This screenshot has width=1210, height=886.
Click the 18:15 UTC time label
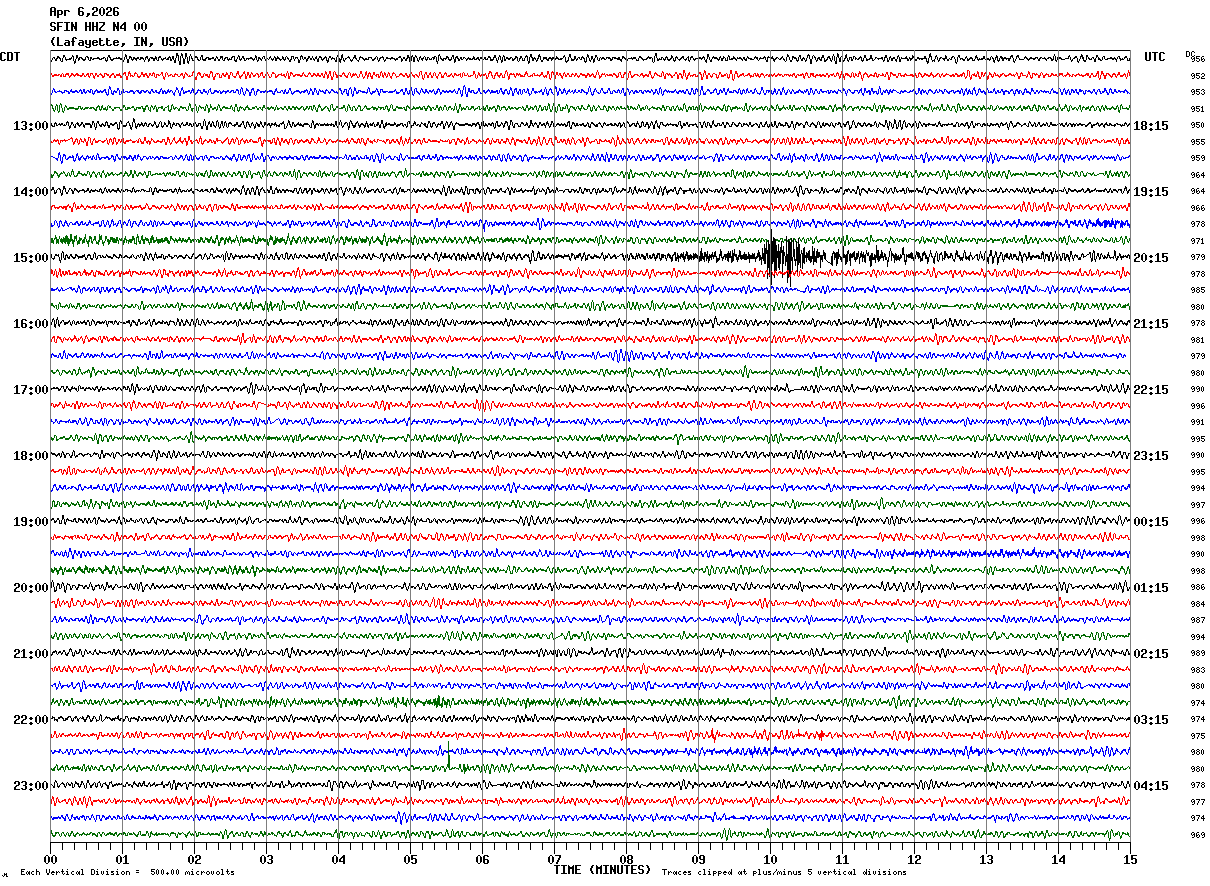1151,126
